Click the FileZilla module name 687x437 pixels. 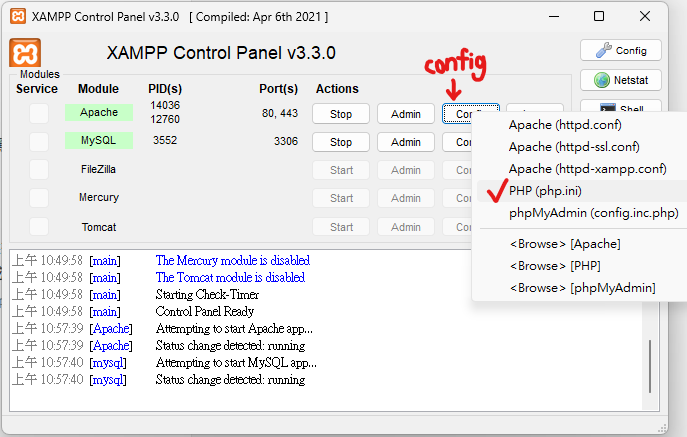click(98, 169)
